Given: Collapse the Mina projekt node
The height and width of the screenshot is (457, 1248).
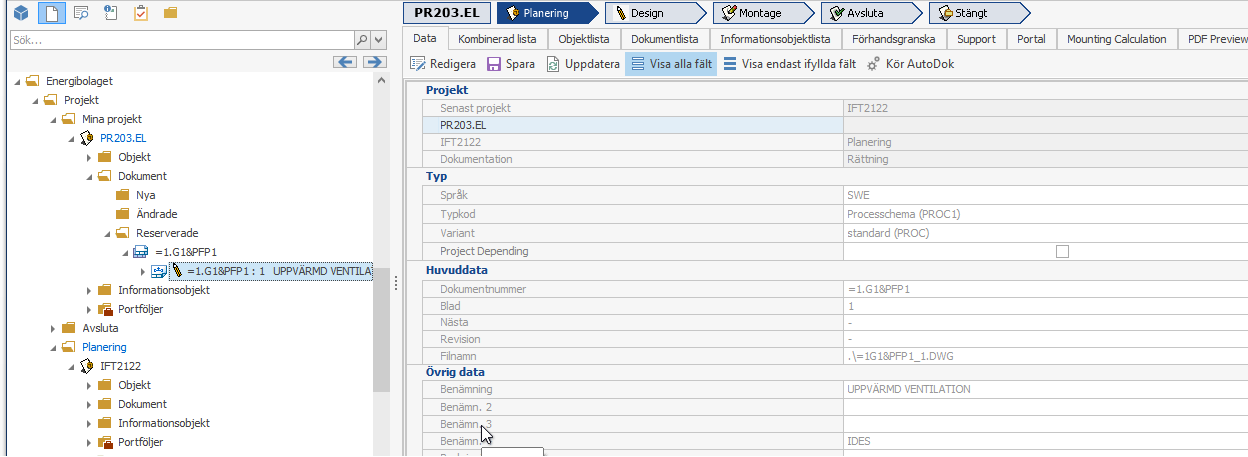Looking at the screenshot, I should pos(53,119).
